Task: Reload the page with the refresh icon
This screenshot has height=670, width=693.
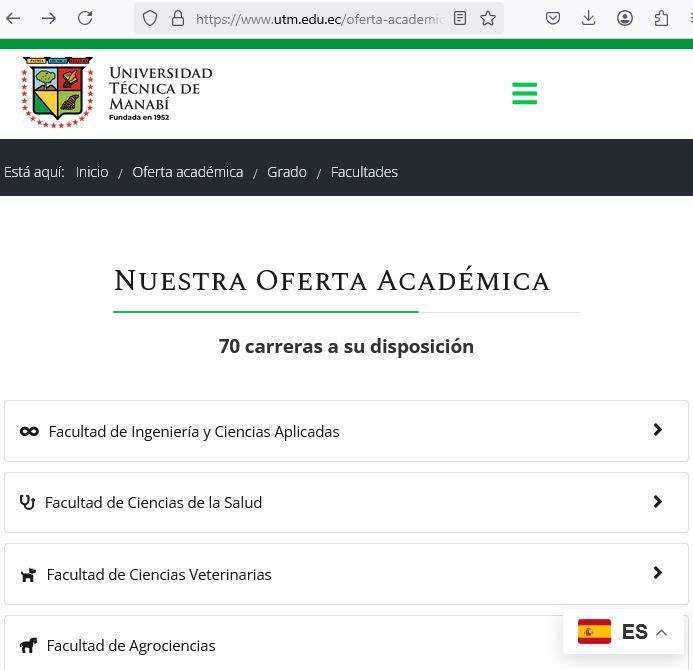Action: 85,18
